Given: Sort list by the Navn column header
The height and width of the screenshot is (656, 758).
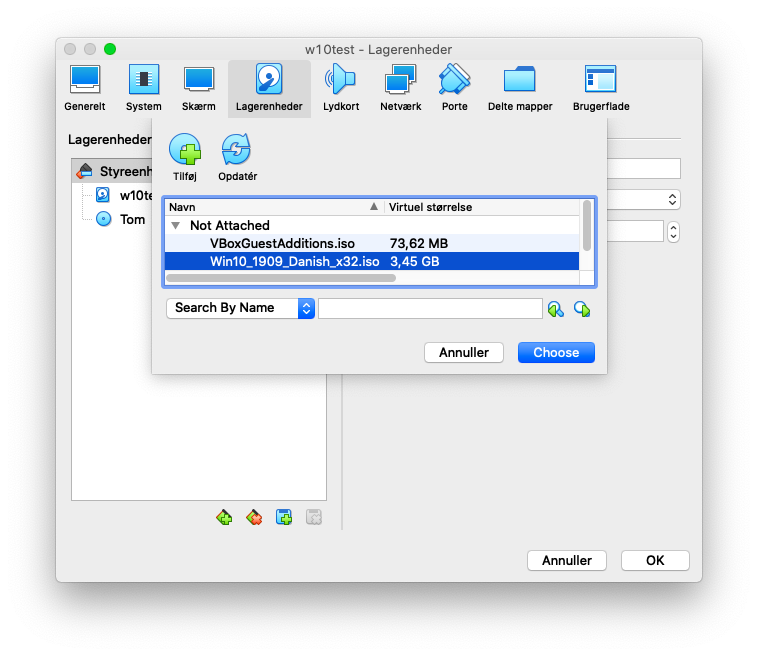Looking at the screenshot, I should click(274, 207).
